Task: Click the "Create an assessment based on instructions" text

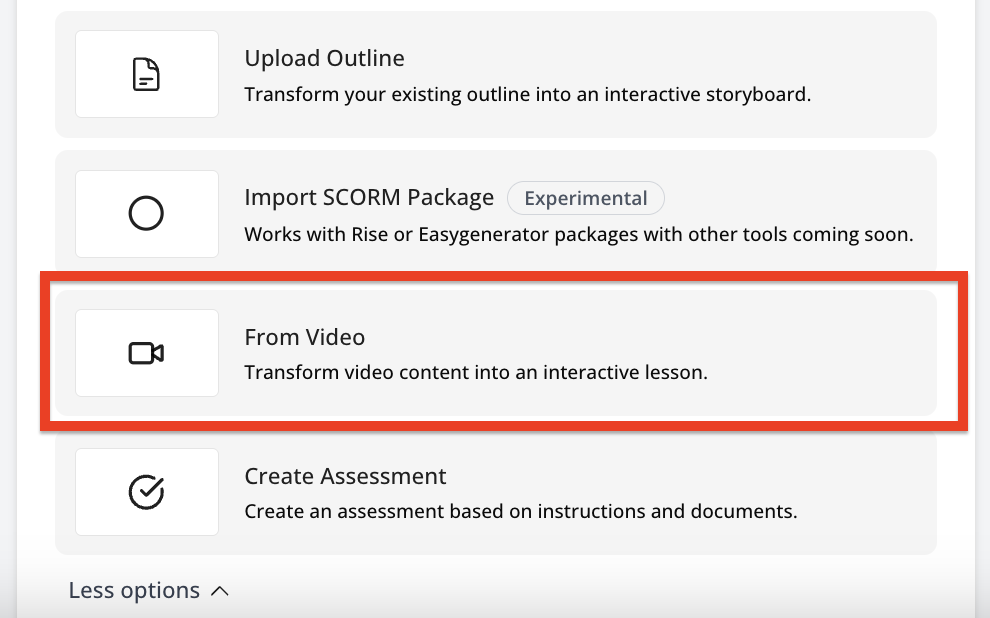Action: pos(520,512)
